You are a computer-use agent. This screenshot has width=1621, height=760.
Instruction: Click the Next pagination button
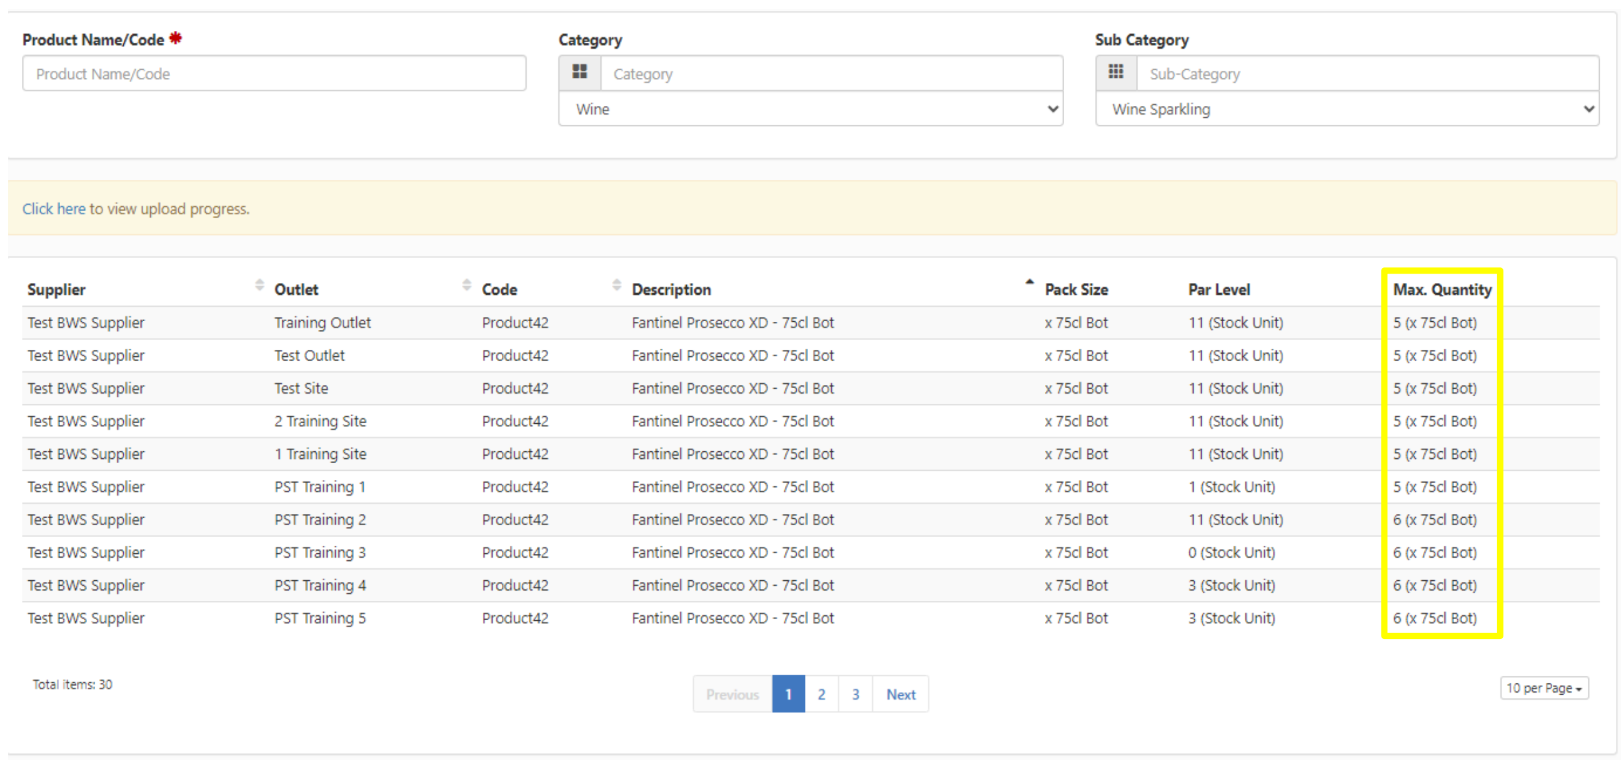click(900, 694)
